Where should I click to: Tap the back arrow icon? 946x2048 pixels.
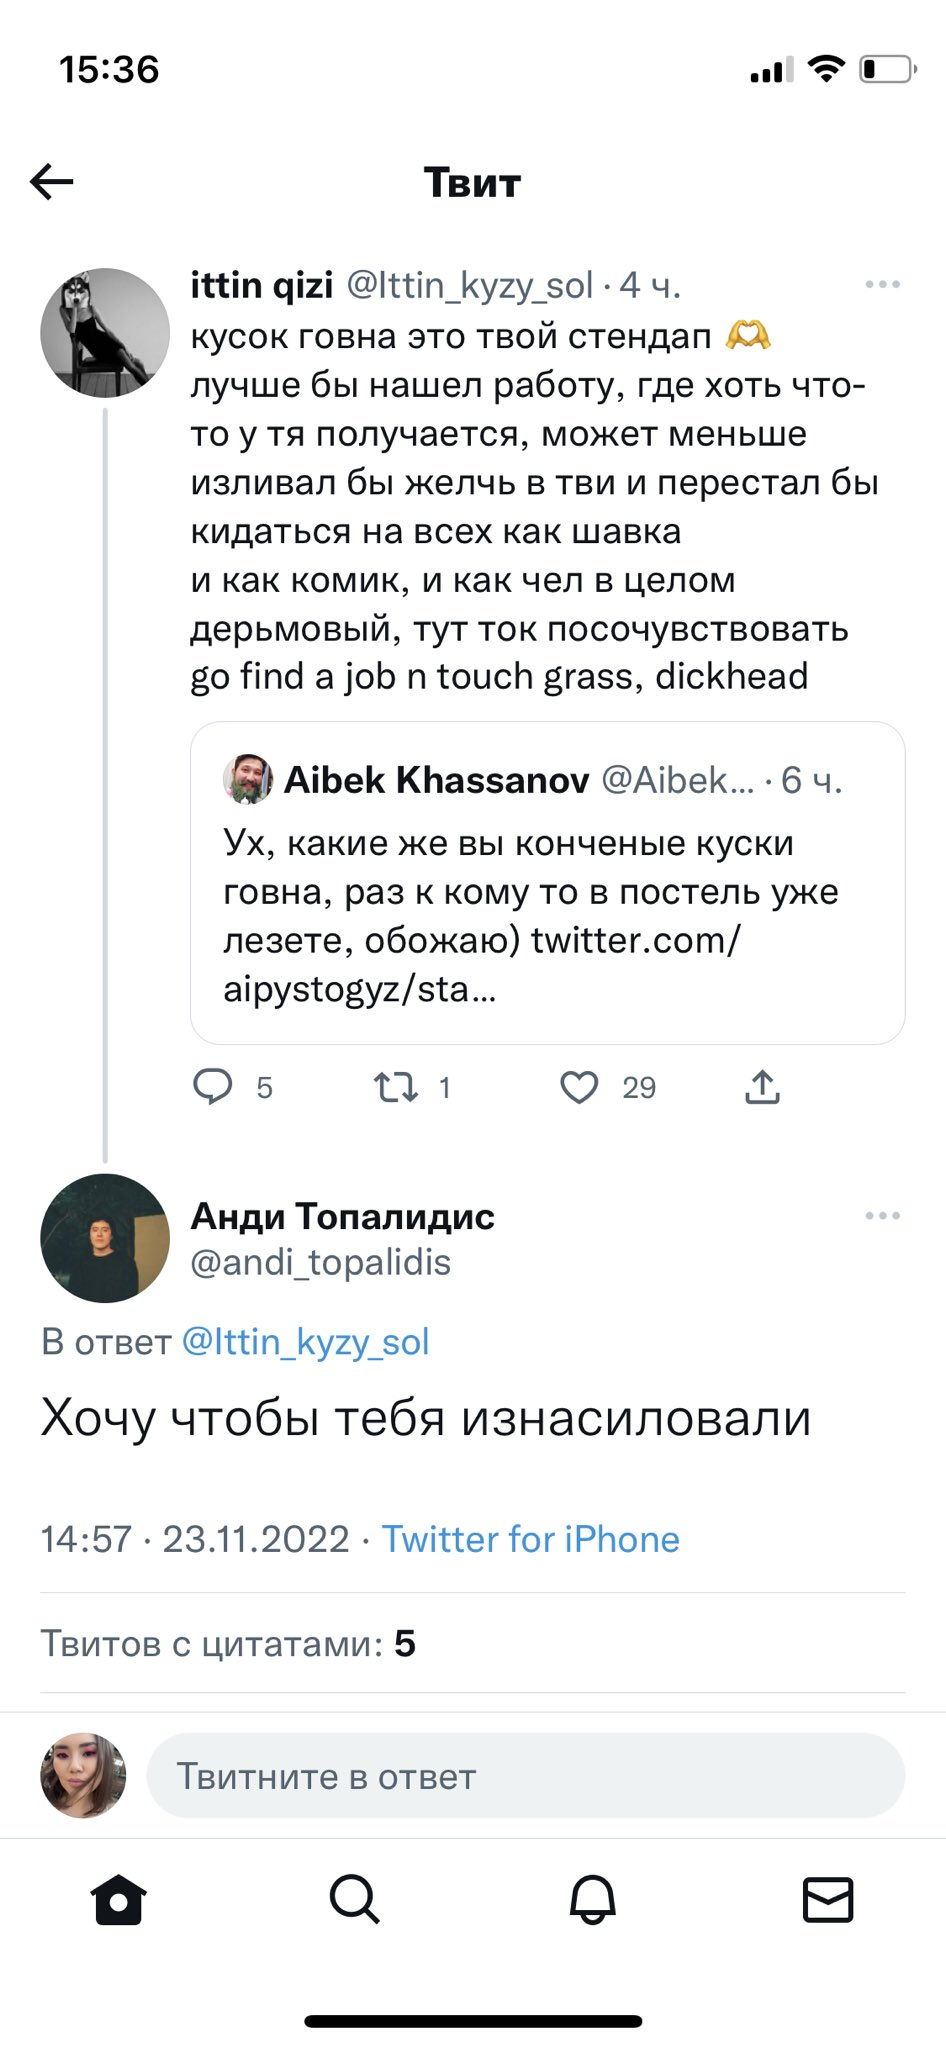[52, 182]
